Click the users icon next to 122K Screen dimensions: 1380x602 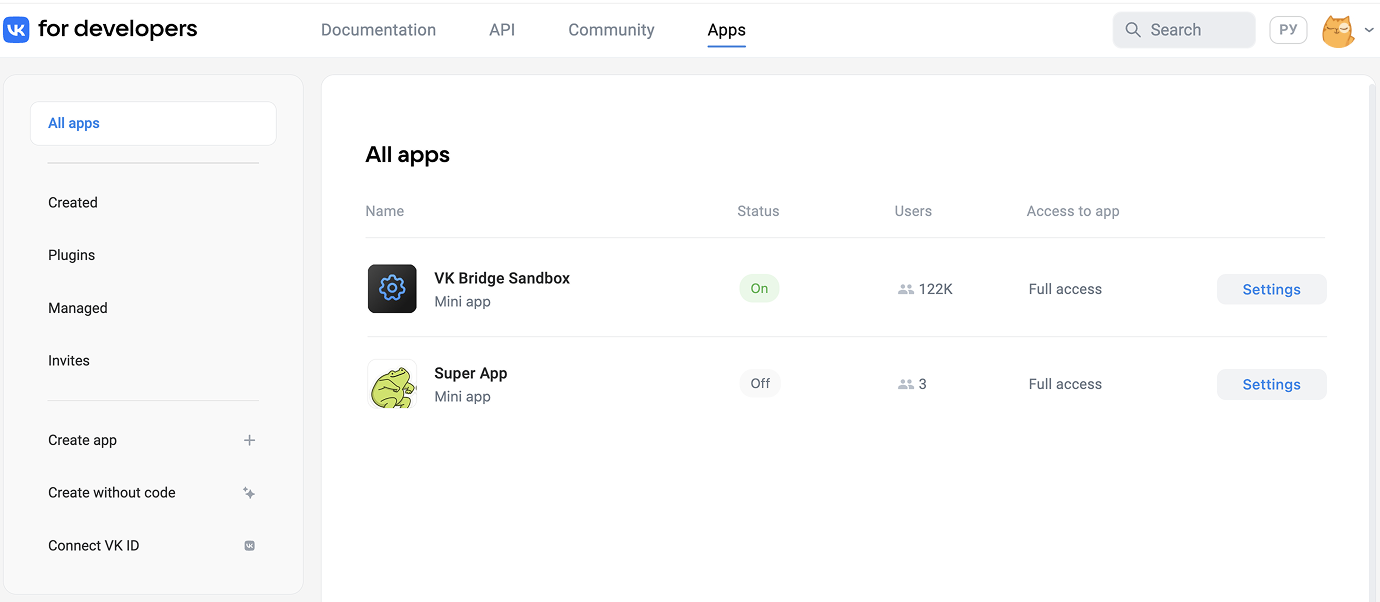click(906, 289)
